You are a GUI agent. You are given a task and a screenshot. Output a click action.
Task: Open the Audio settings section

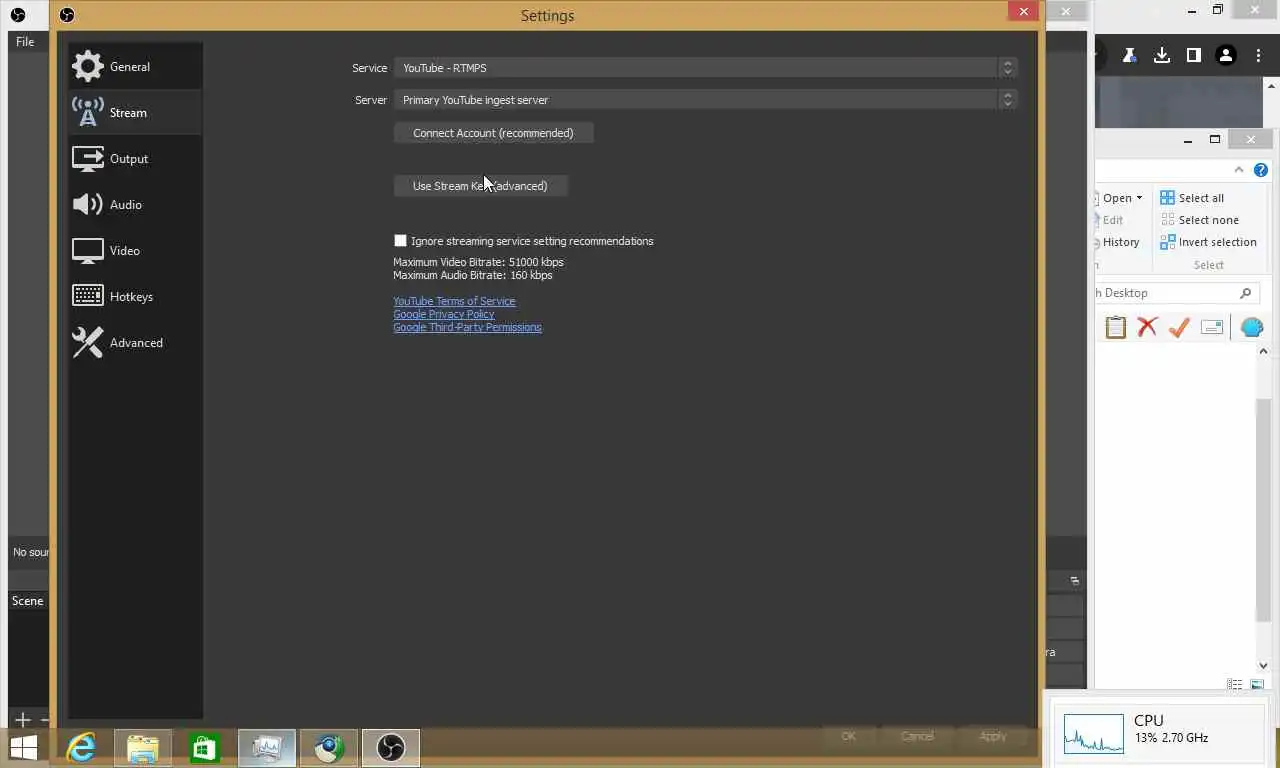pos(135,205)
